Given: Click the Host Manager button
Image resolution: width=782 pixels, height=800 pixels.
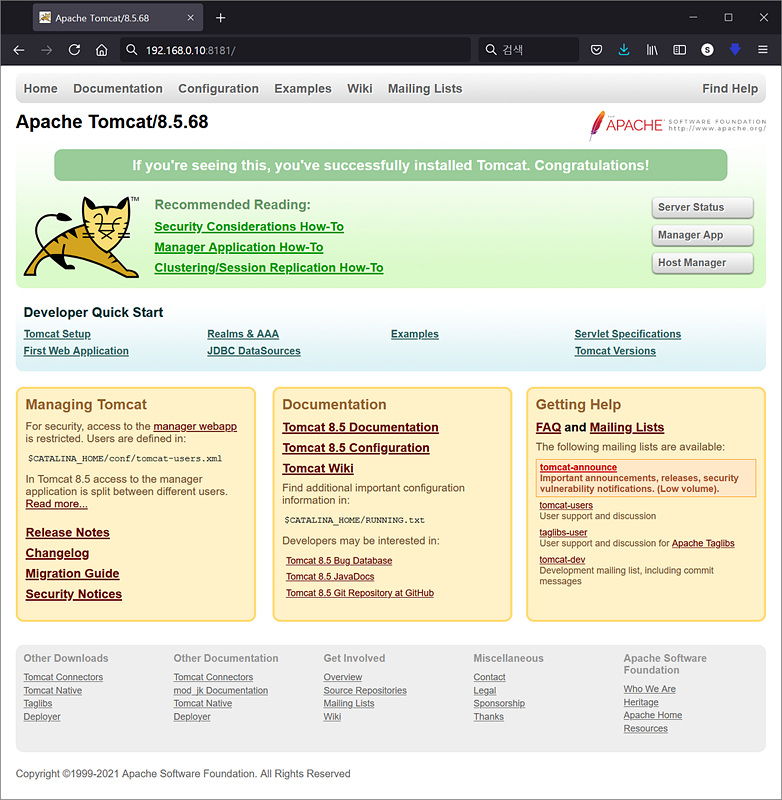Looking at the screenshot, I should click(702, 263).
